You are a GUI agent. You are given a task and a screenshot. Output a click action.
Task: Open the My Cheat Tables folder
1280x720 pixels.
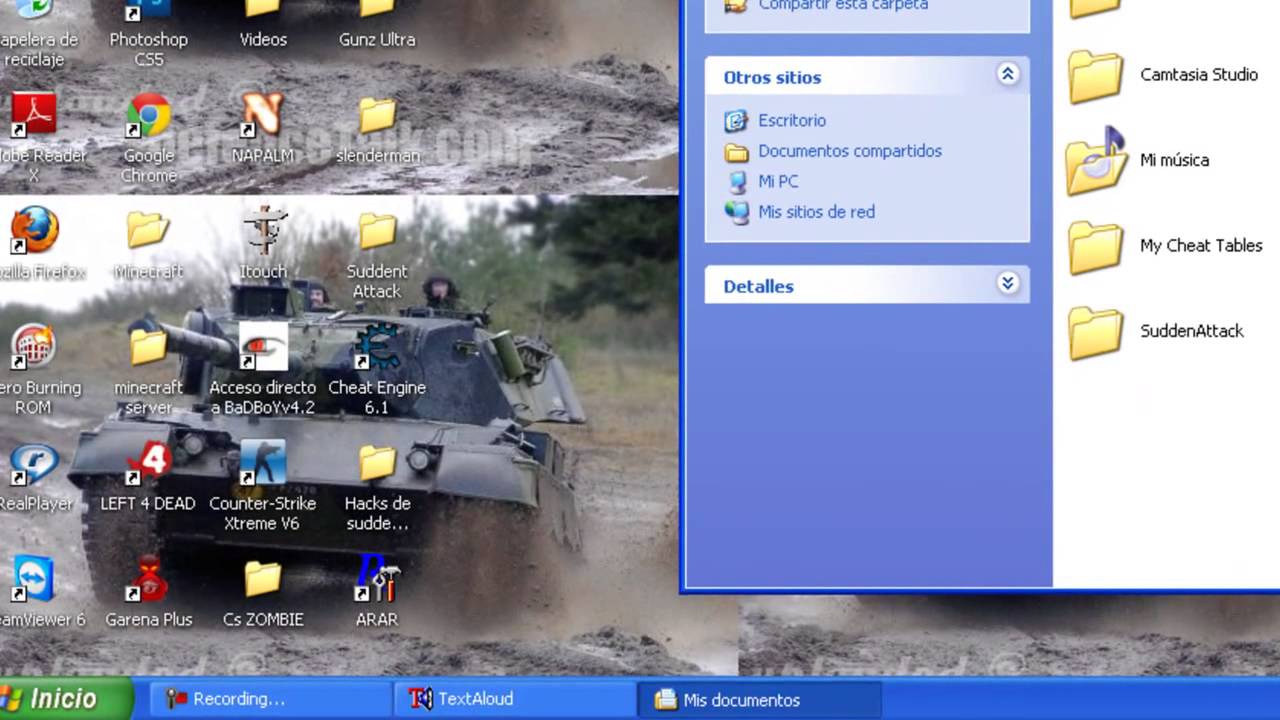pos(1166,246)
